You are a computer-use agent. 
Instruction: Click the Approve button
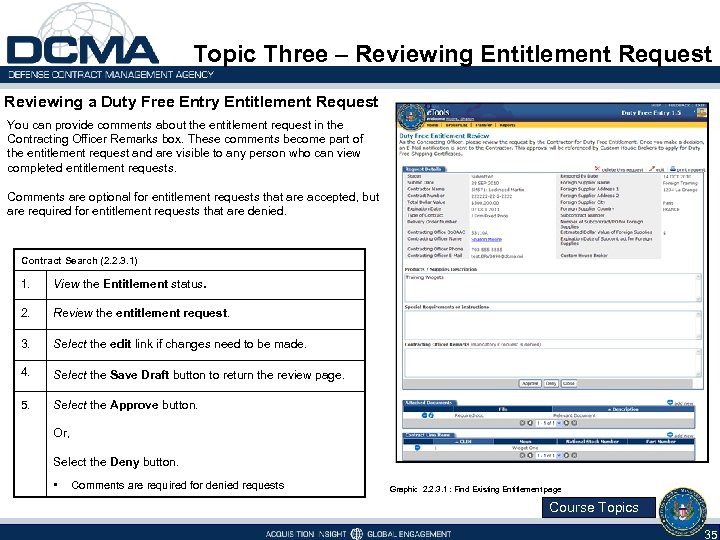click(530, 383)
